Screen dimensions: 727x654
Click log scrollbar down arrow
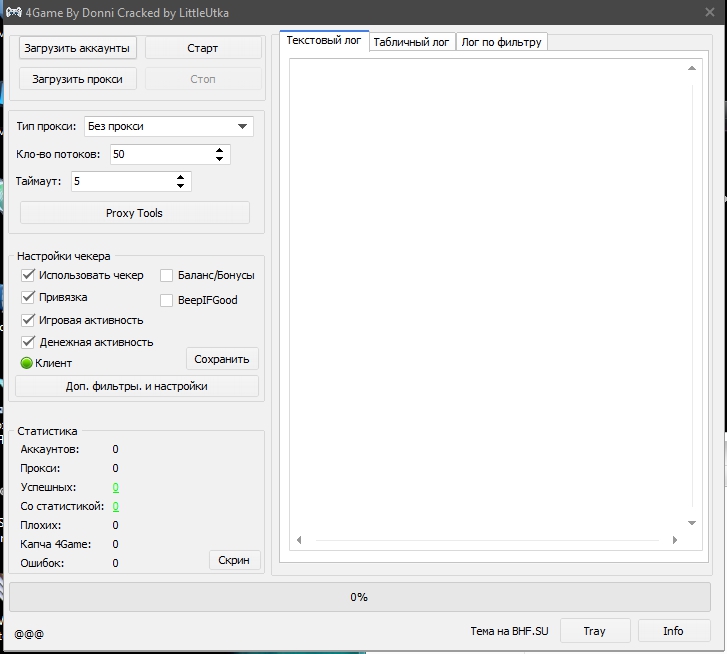692,523
